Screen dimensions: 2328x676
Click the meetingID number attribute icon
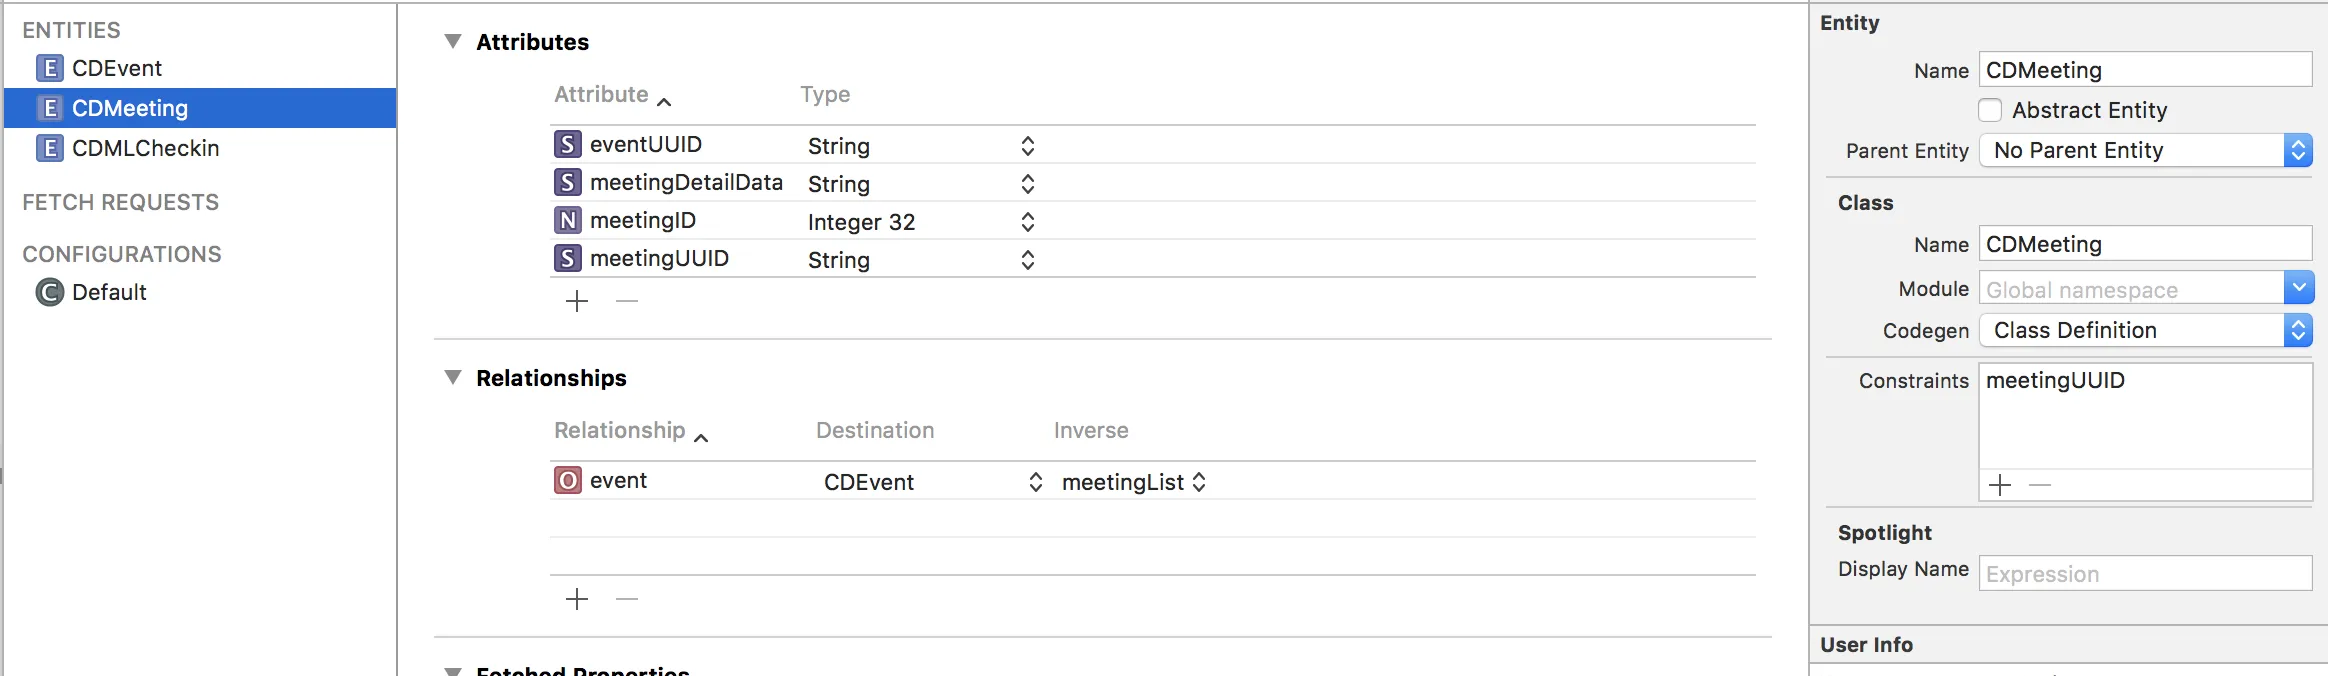(567, 220)
